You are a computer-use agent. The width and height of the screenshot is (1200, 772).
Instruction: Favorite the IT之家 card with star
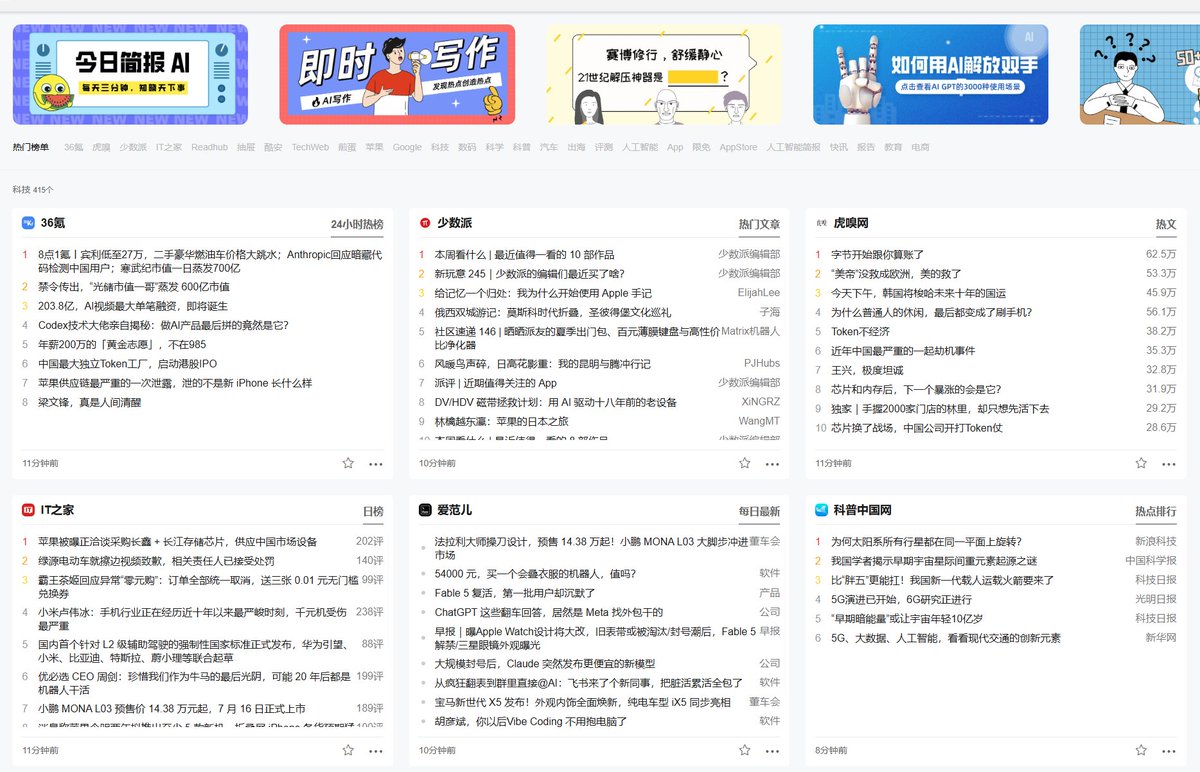tap(348, 749)
